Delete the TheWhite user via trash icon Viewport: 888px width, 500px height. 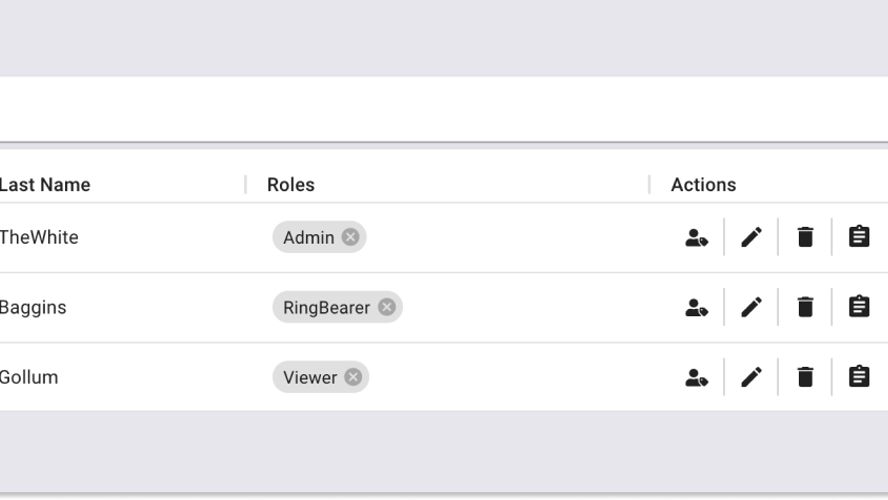point(805,237)
